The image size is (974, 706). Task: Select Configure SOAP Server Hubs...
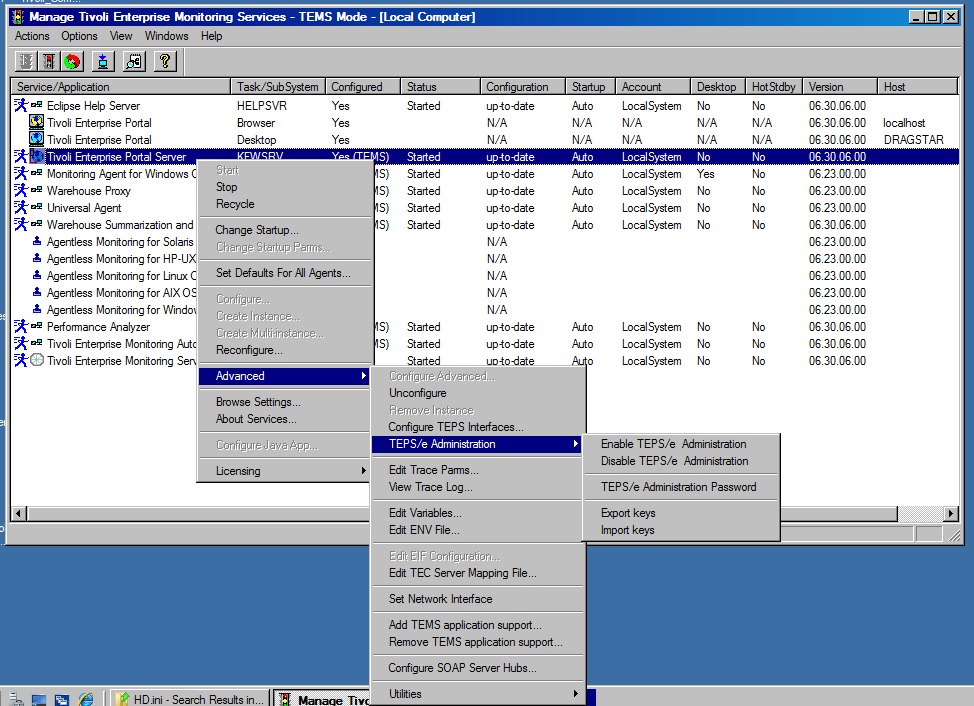[478, 668]
